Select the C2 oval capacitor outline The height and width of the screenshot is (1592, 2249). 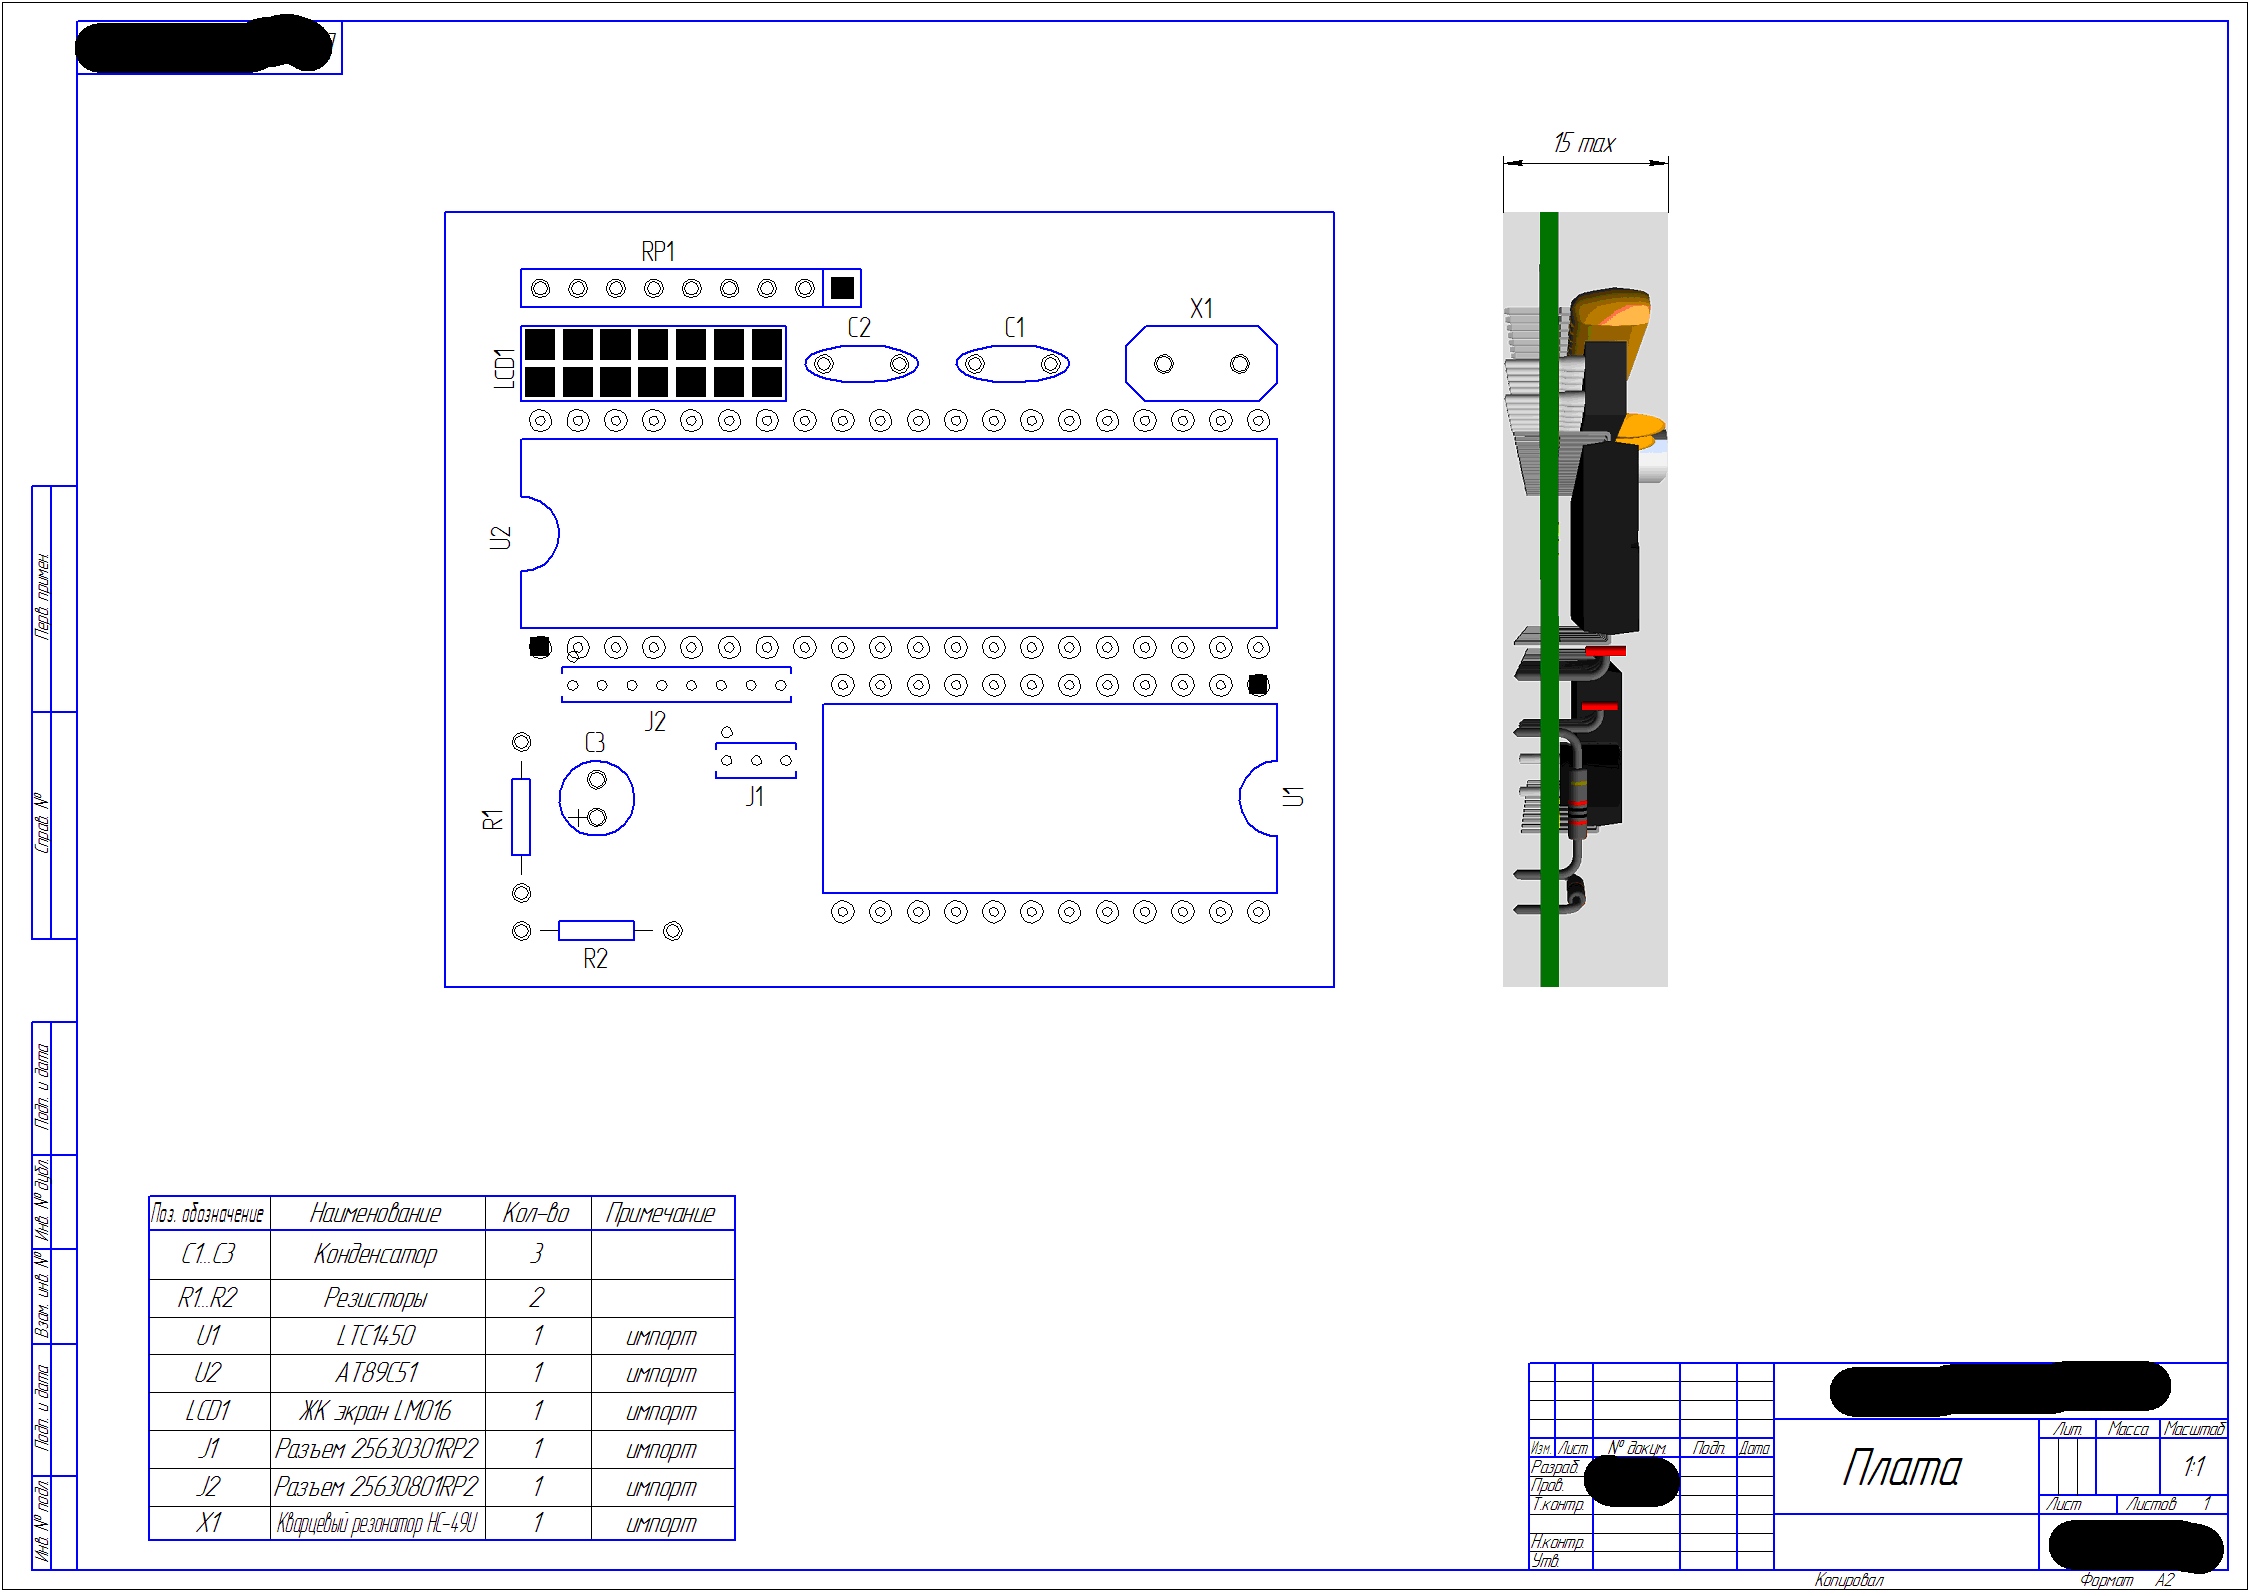861,364
